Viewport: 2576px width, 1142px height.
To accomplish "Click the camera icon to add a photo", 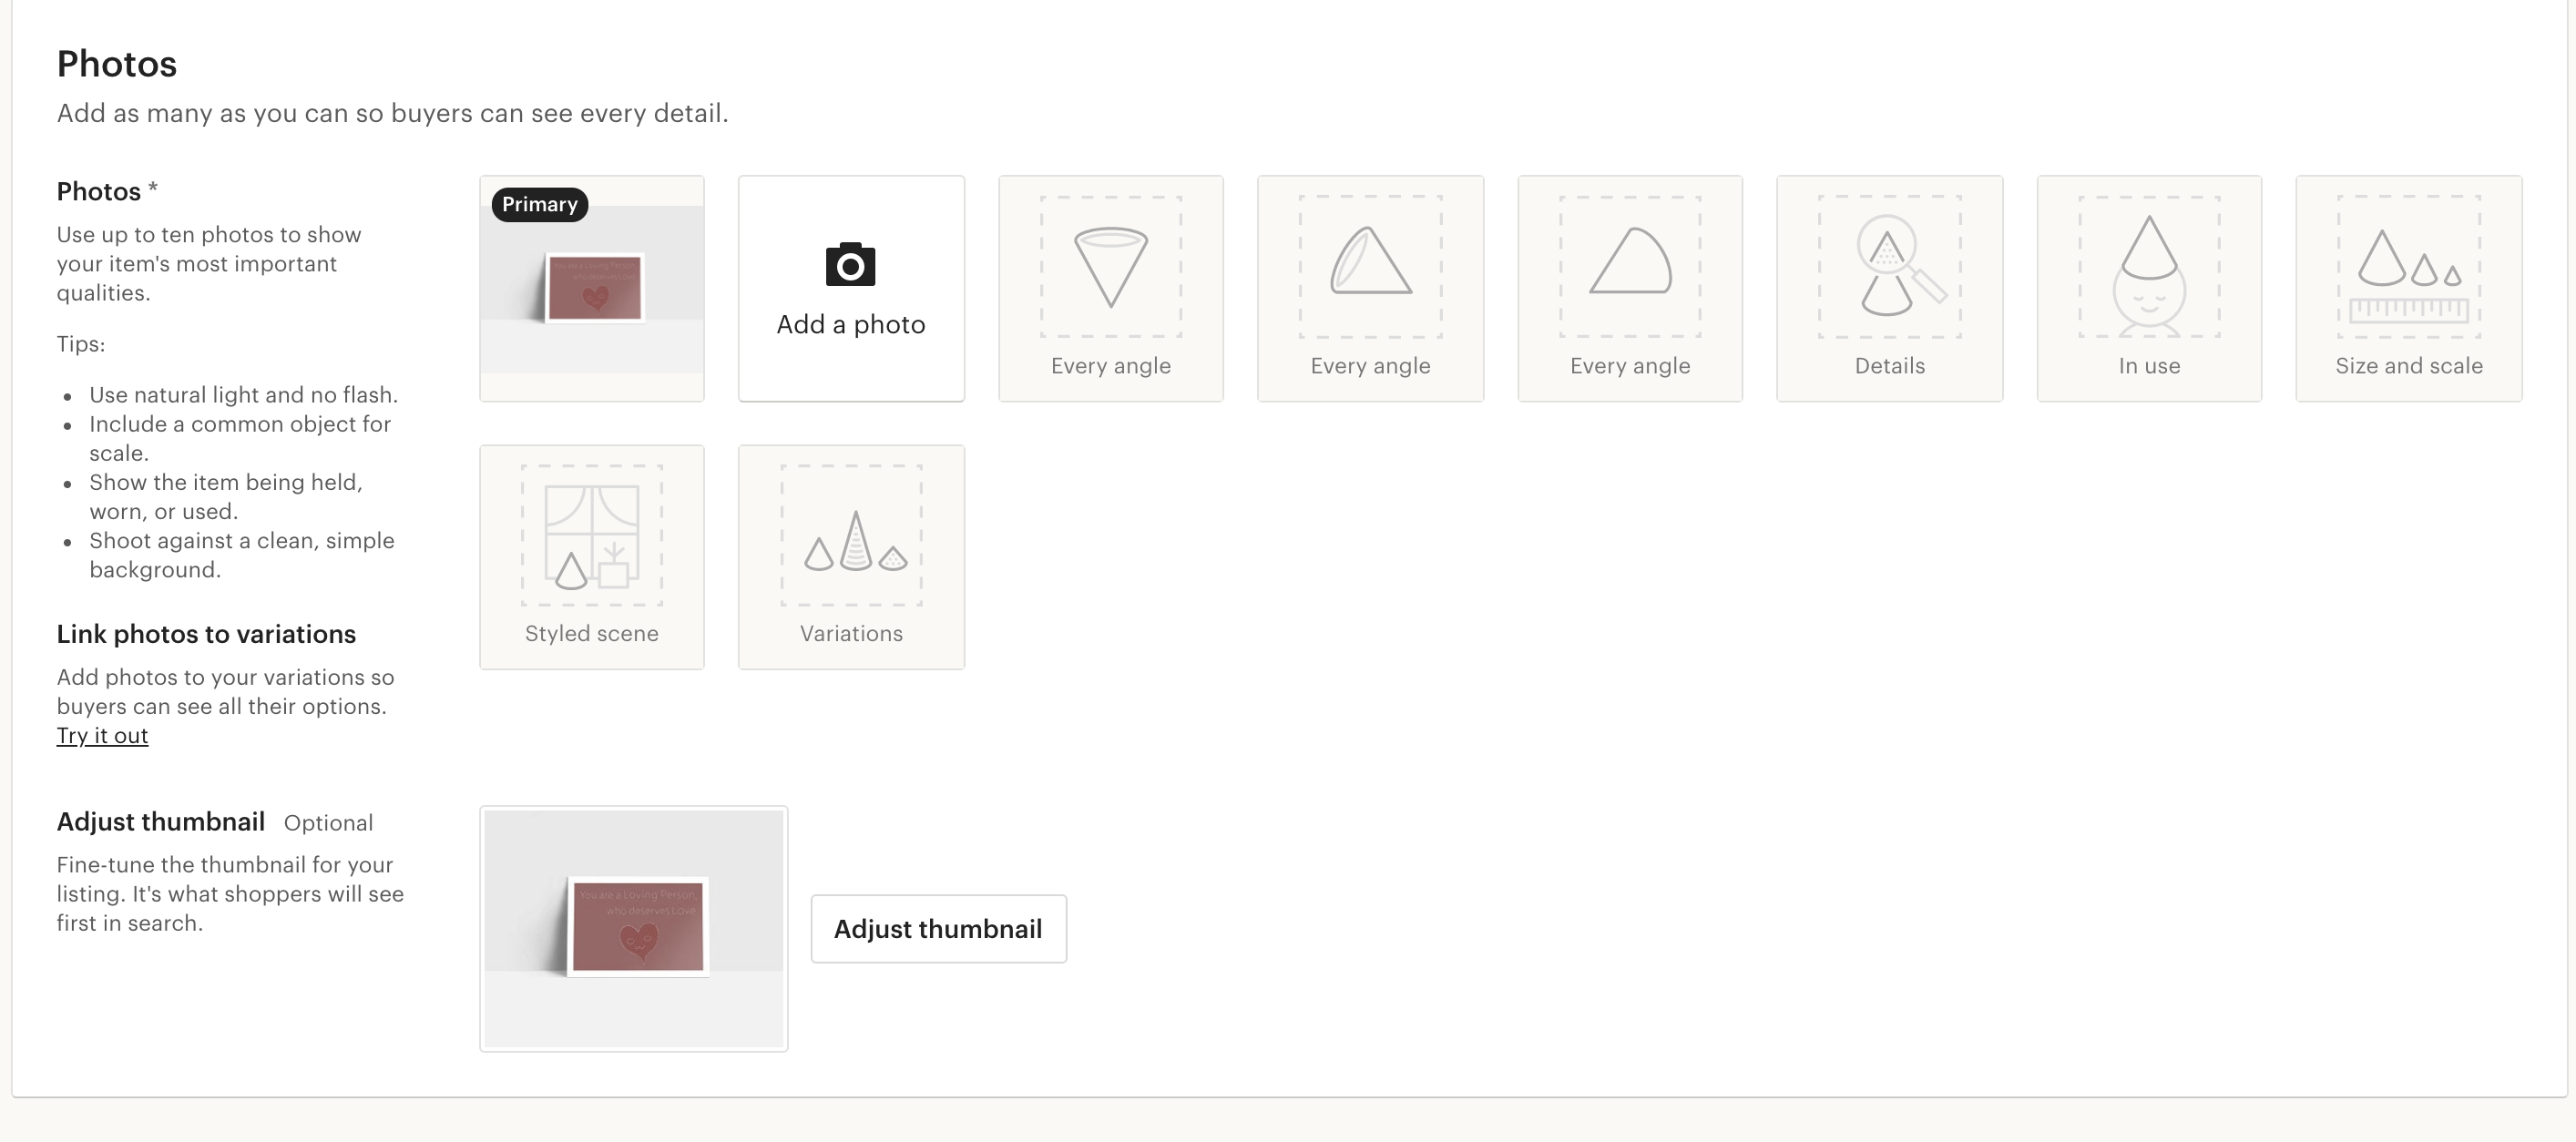I will coord(850,265).
